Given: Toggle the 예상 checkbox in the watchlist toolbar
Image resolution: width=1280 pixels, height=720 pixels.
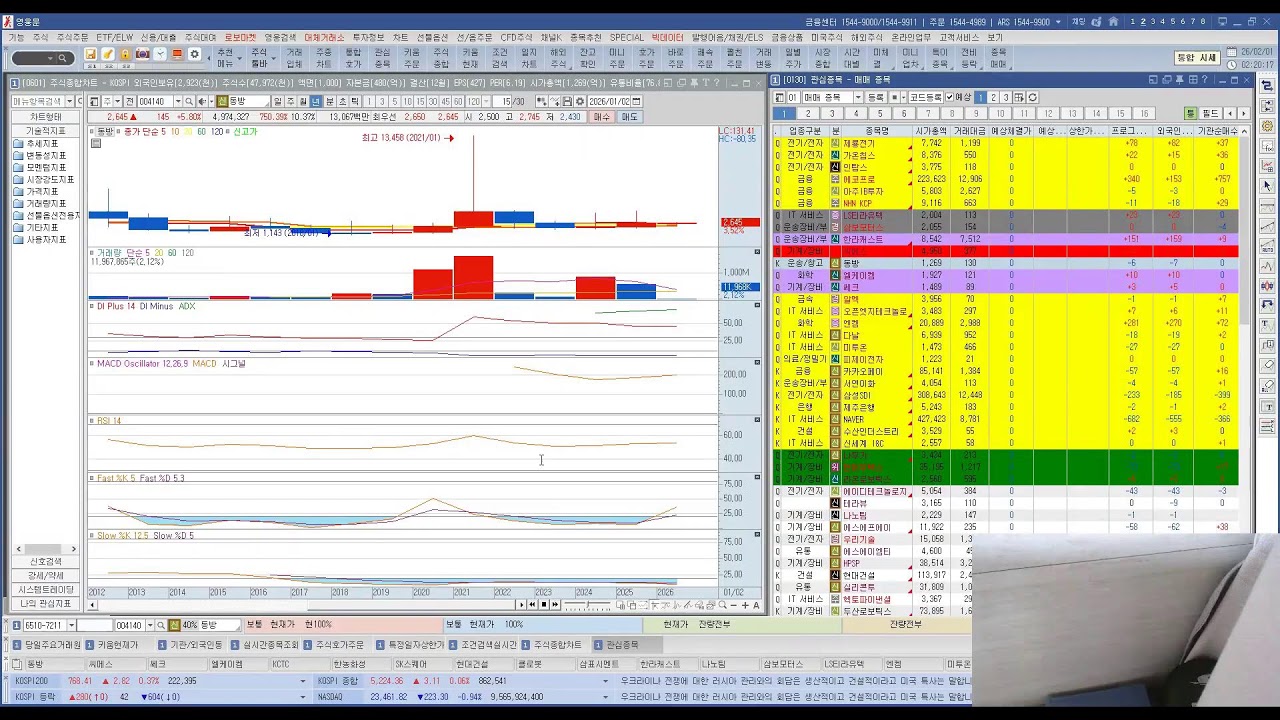Looking at the screenshot, I should coord(950,97).
